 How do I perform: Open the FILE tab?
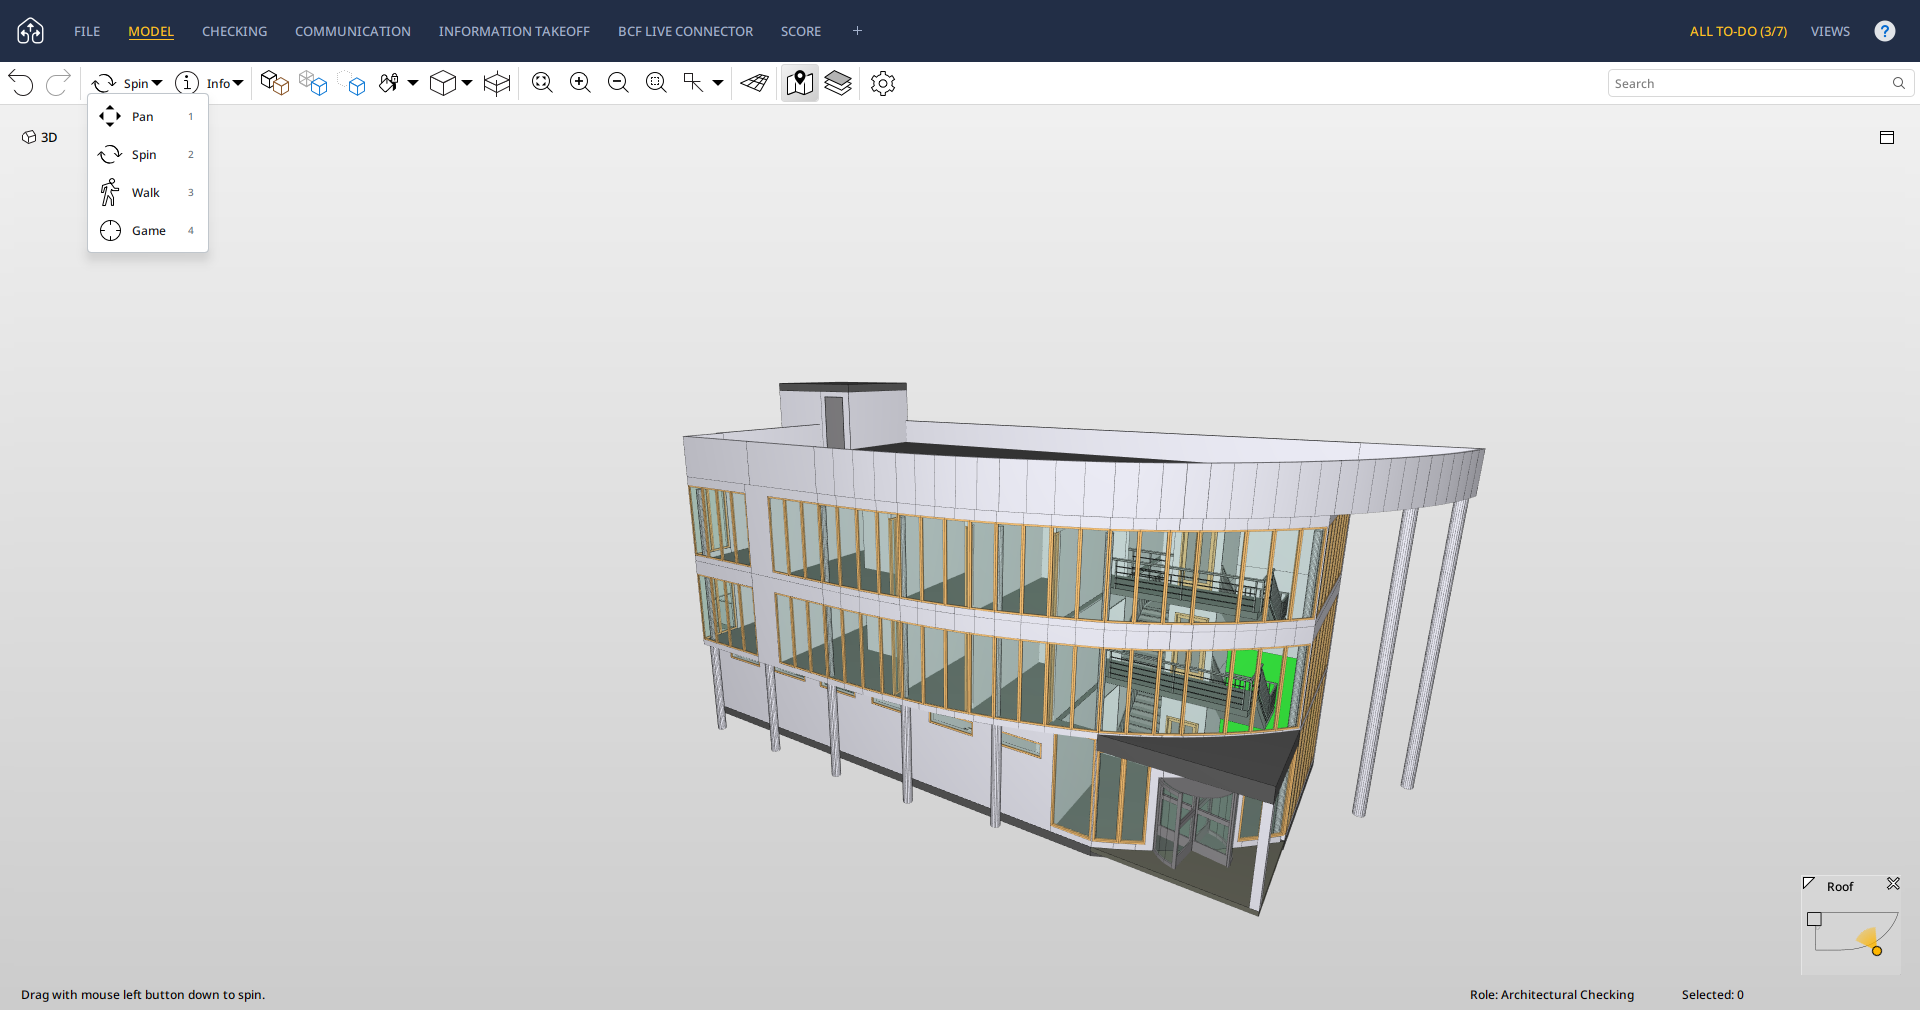(87, 31)
